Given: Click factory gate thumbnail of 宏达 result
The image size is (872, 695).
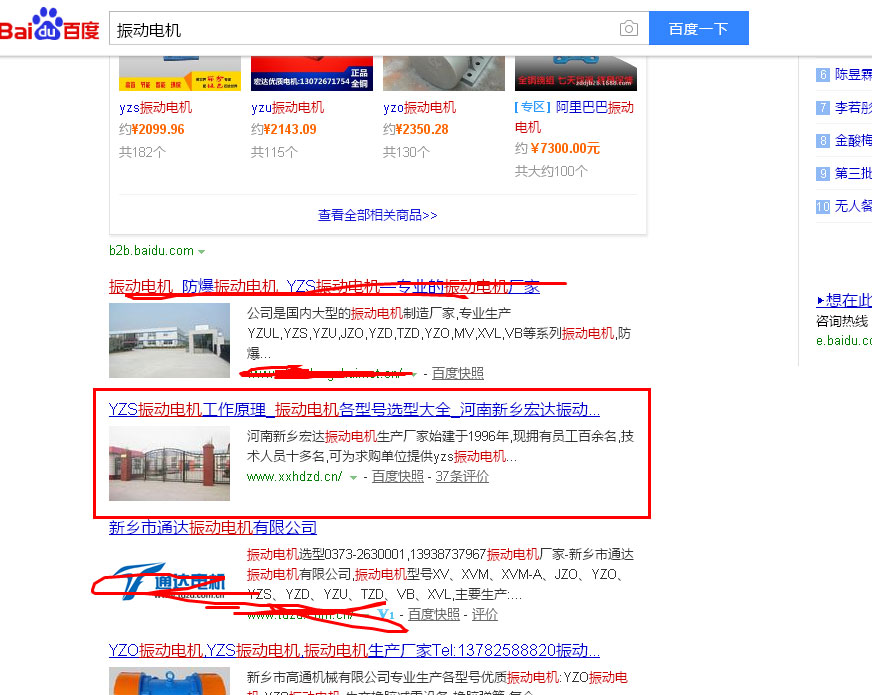Looking at the screenshot, I should click(x=169, y=456).
